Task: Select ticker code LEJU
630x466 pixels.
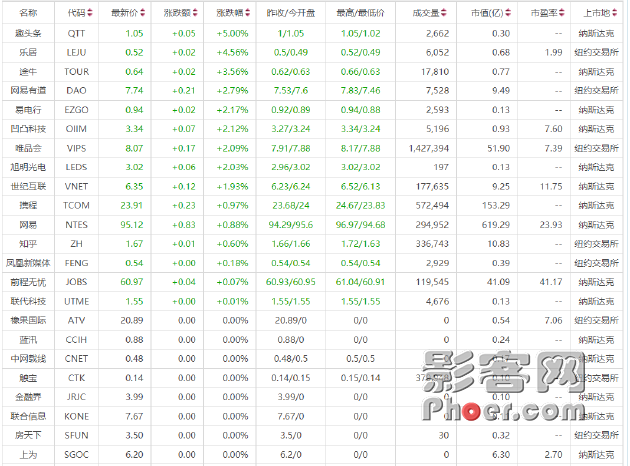Action: pos(76,53)
